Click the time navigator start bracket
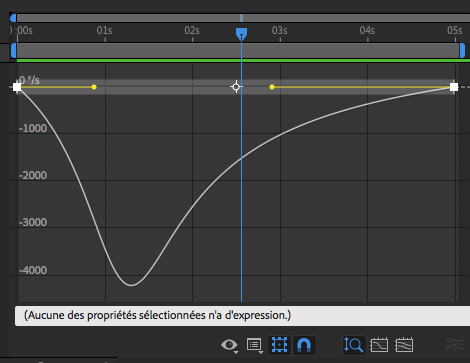This screenshot has width=470, height=363. 13,18
